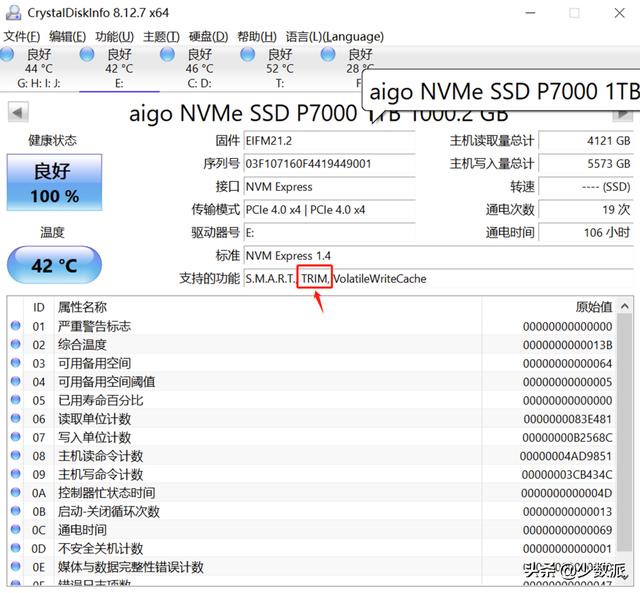Click the power on hours 106 小时
This screenshot has height=593, width=640.
coord(586,233)
